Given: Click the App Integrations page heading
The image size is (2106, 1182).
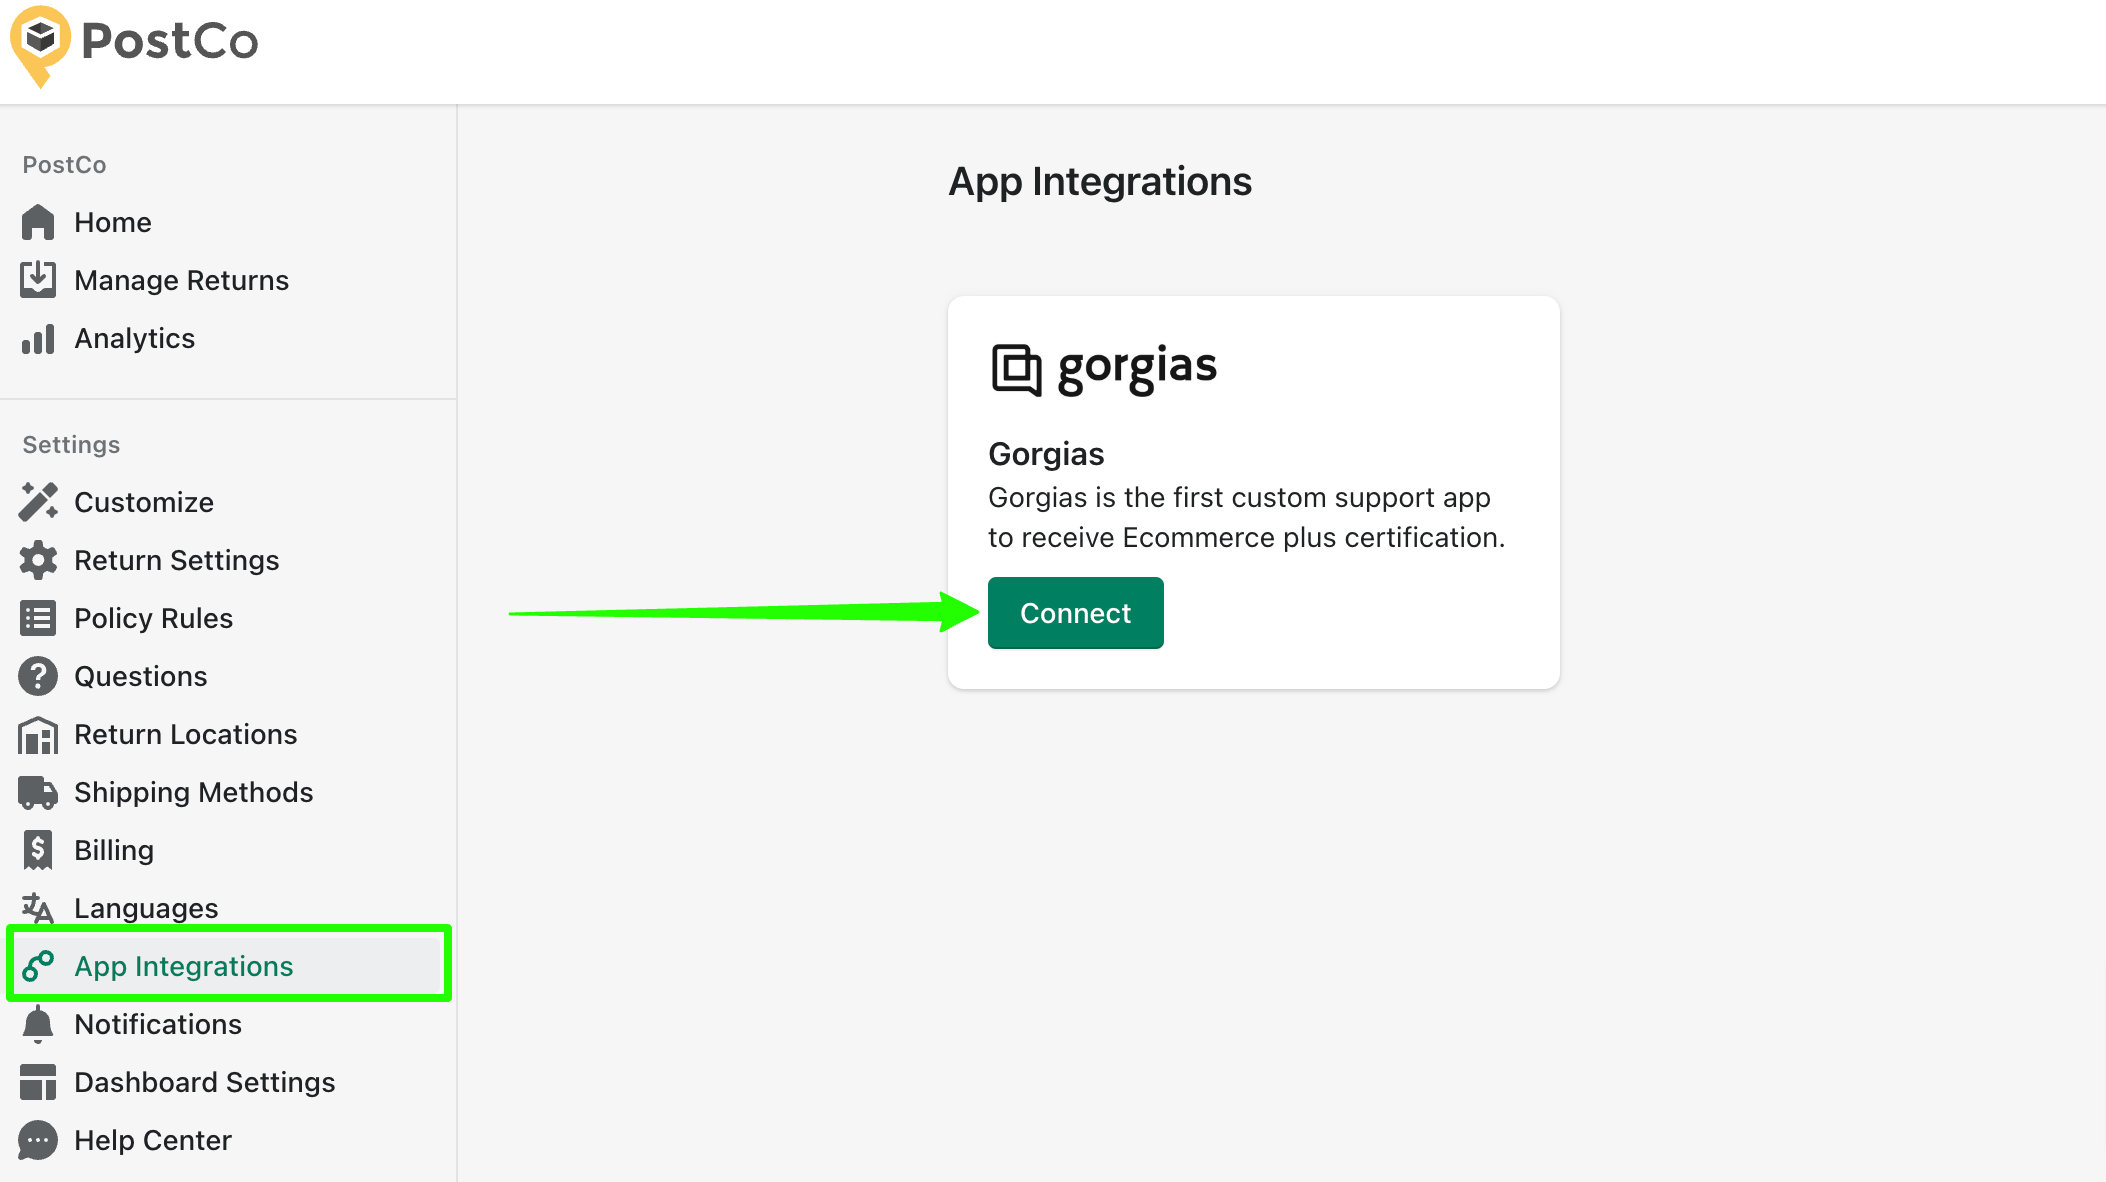Looking at the screenshot, I should (1100, 182).
